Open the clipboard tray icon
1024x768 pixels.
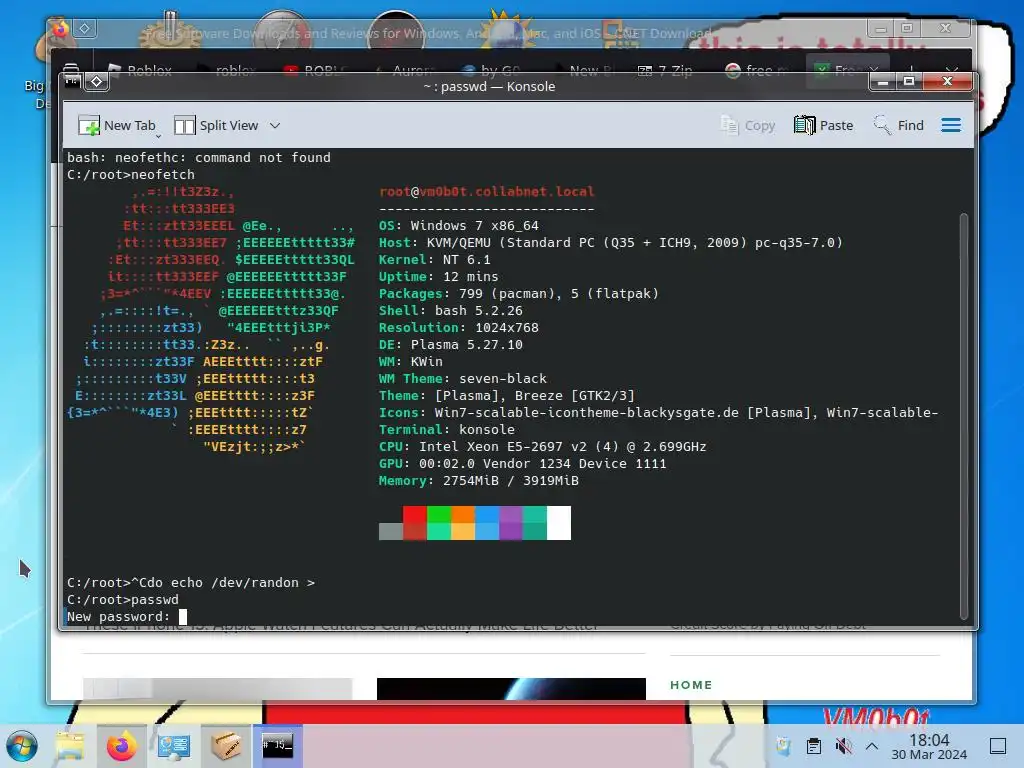(x=813, y=746)
